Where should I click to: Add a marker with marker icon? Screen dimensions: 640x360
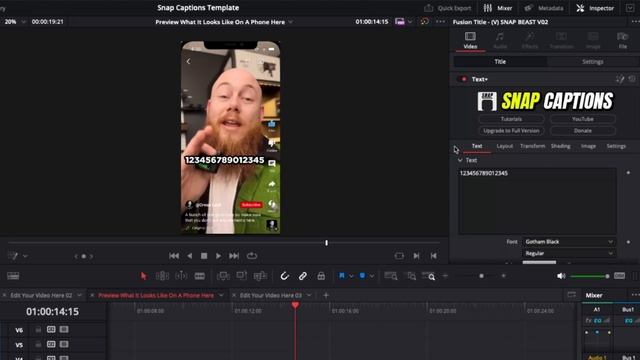tap(362, 276)
